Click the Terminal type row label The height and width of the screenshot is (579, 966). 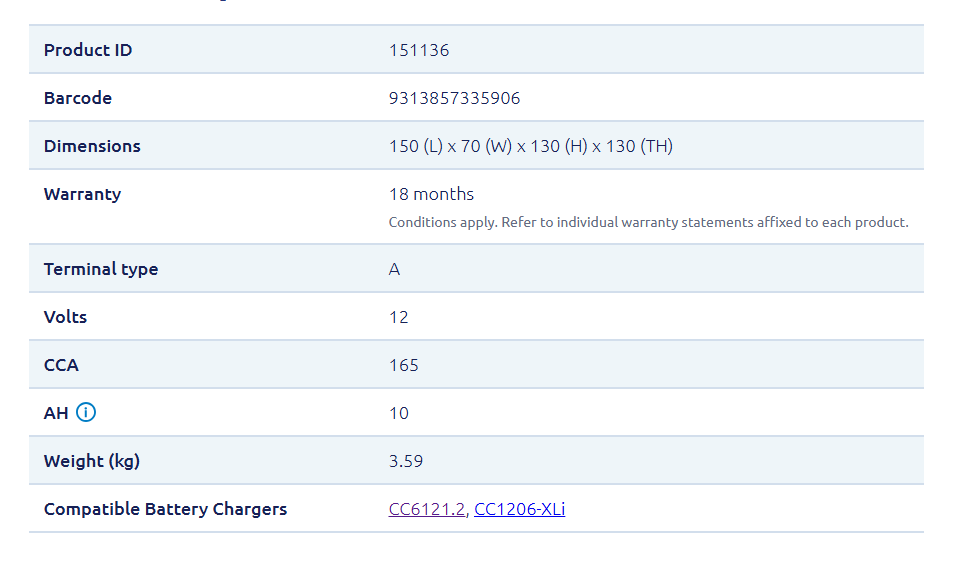click(x=101, y=269)
